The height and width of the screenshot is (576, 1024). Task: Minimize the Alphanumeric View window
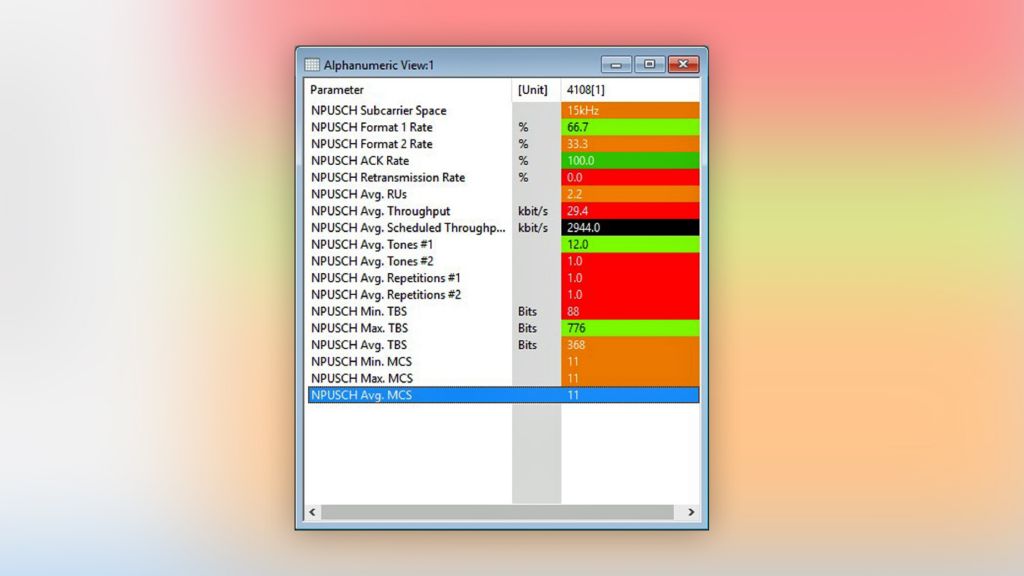(x=615, y=64)
